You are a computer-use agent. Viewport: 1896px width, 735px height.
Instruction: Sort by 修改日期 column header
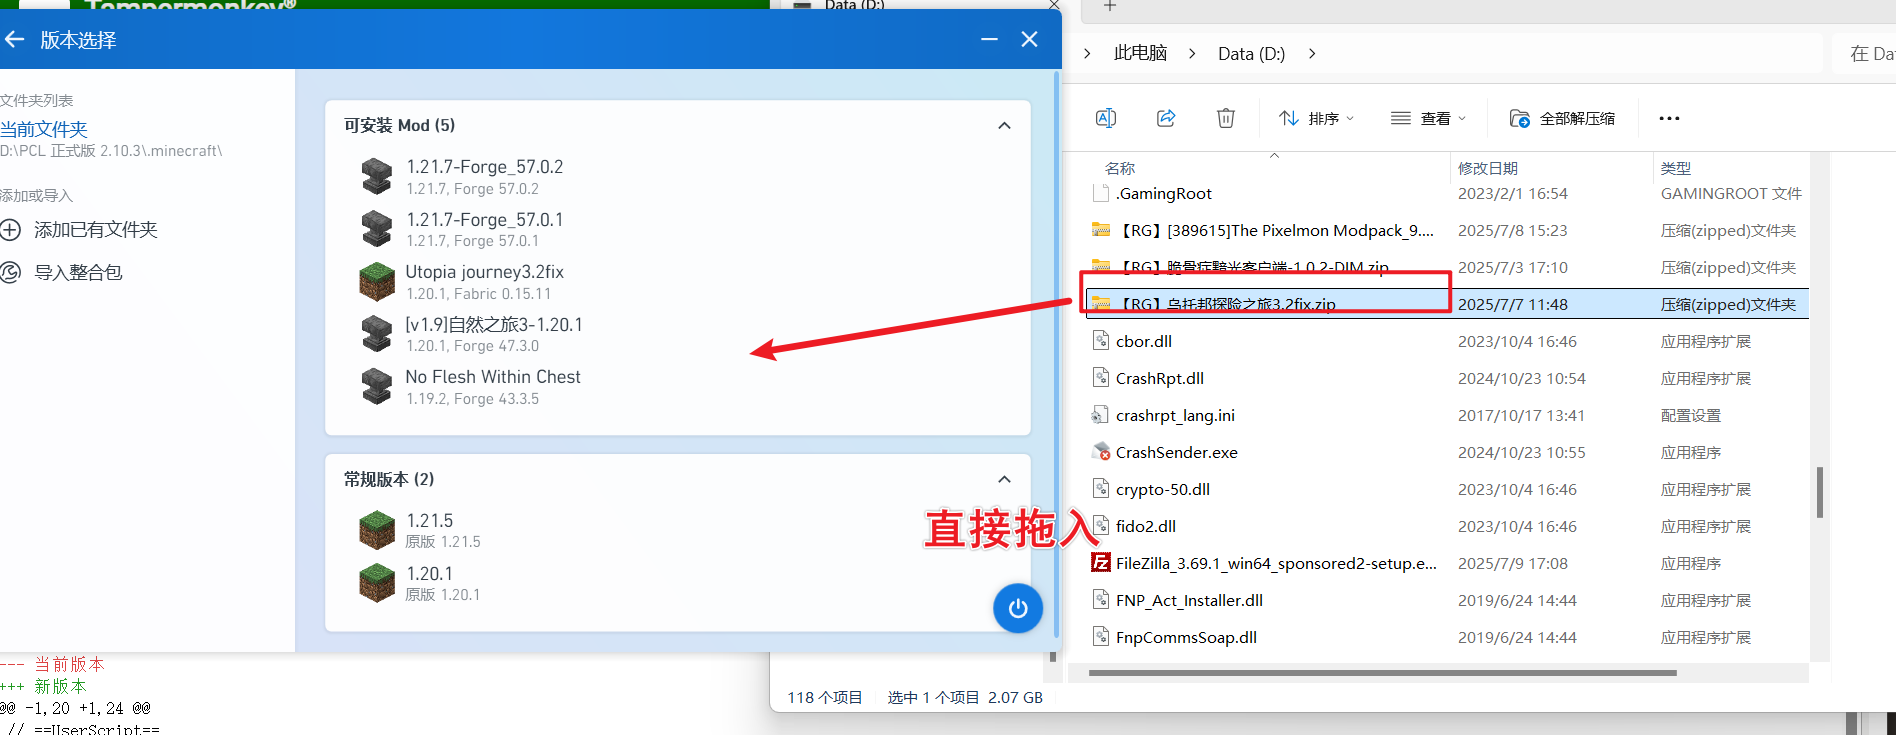coord(1488,168)
